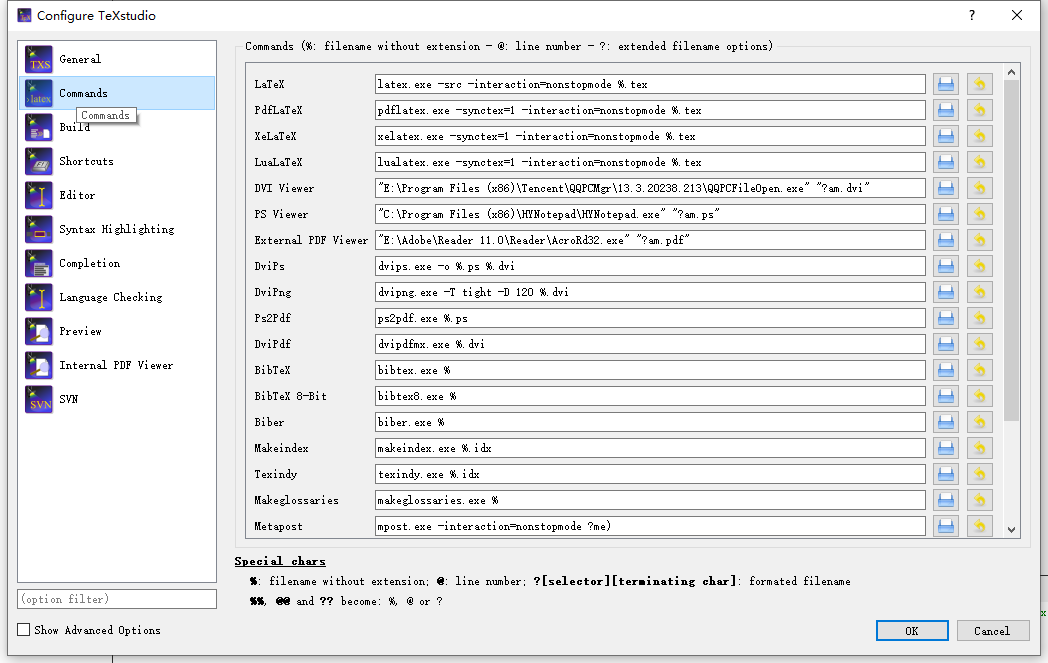The width and height of the screenshot is (1048, 663).
Task: Click the option filter search field
Action: point(117,599)
